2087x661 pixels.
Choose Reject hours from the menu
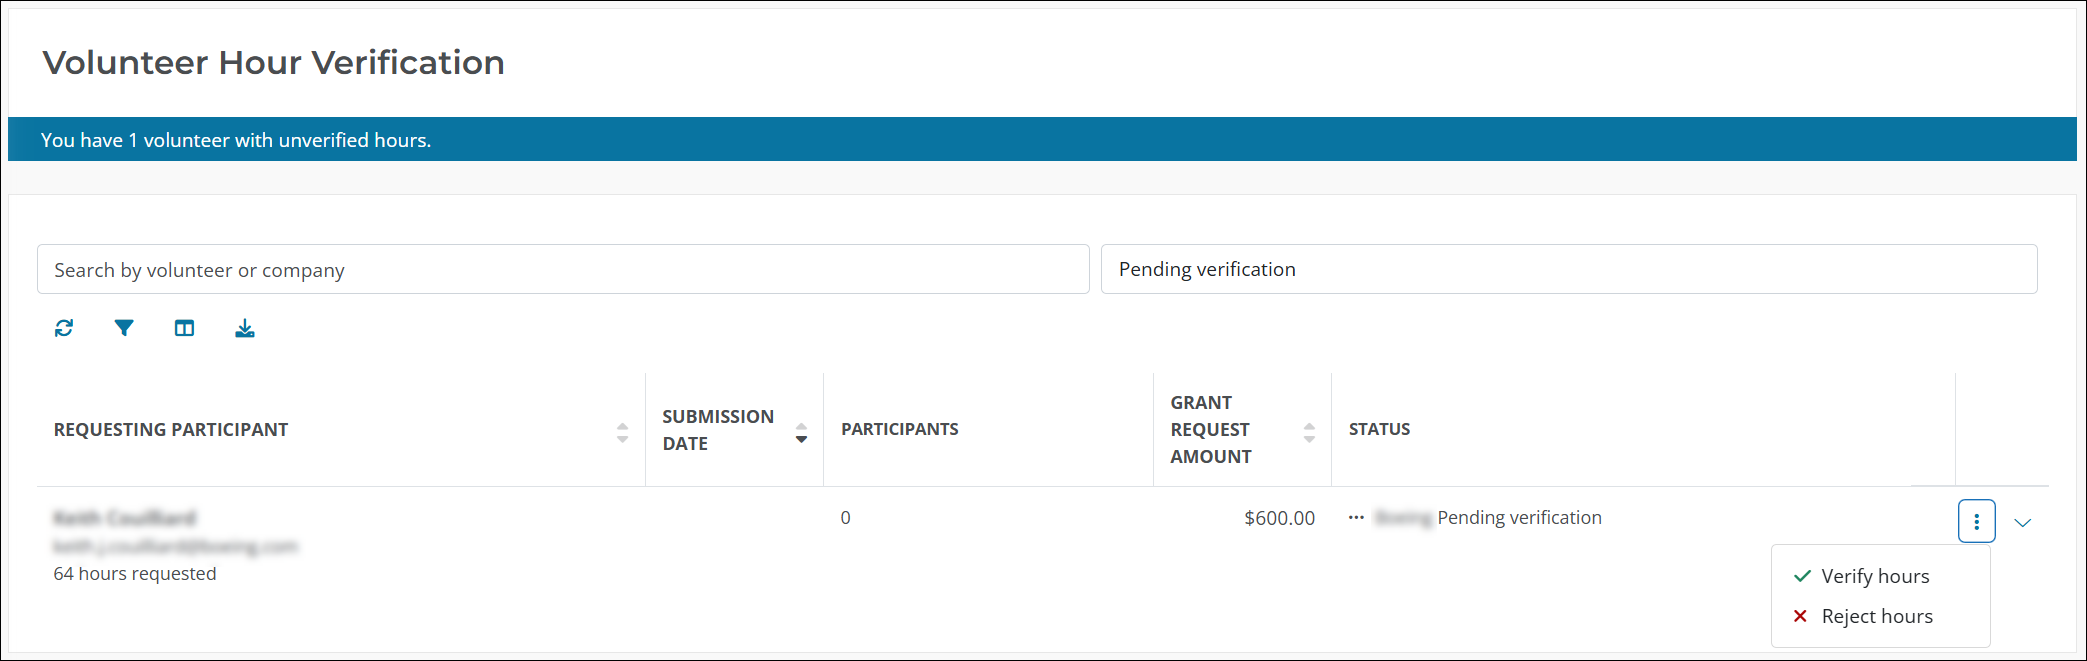(x=1877, y=616)
